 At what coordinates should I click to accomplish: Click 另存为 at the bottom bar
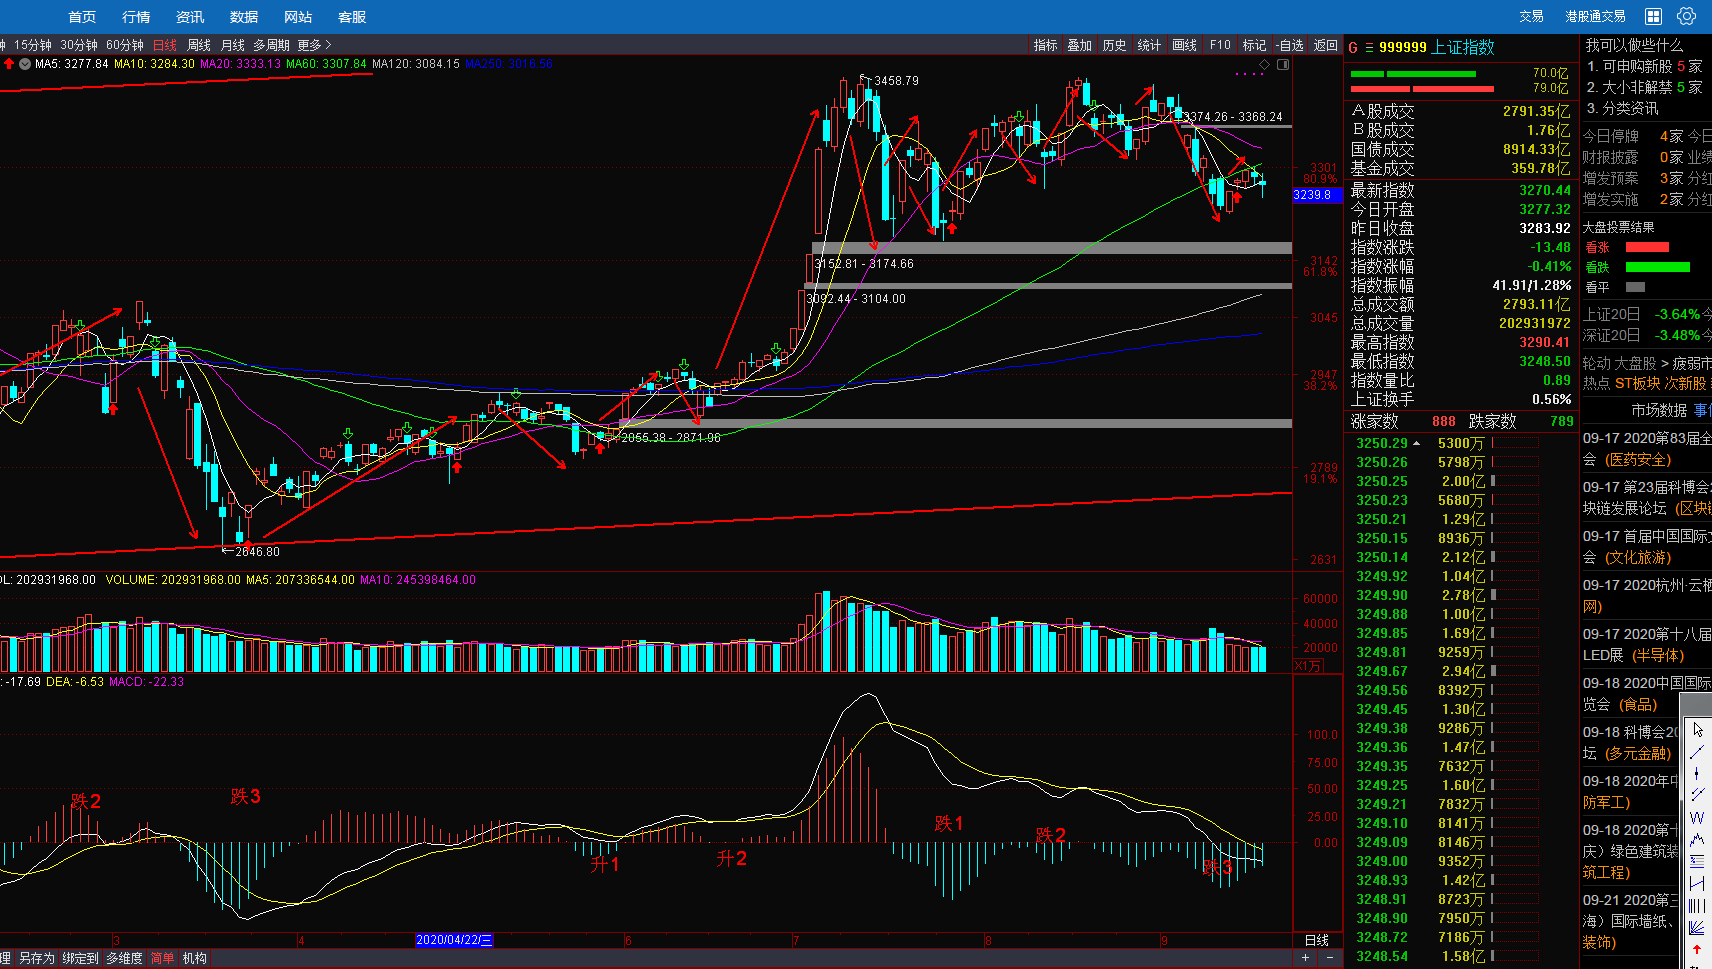point(37,958)
